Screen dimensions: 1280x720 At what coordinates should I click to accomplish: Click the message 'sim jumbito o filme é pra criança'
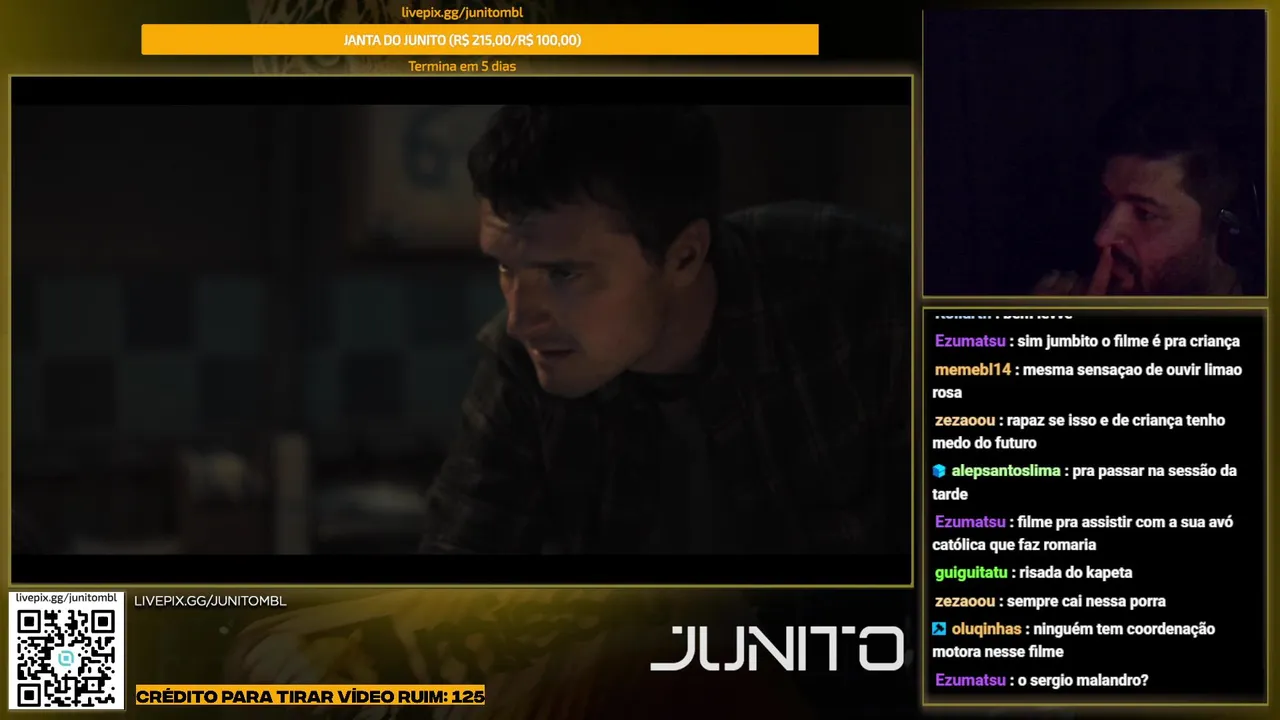point(1129,341)
